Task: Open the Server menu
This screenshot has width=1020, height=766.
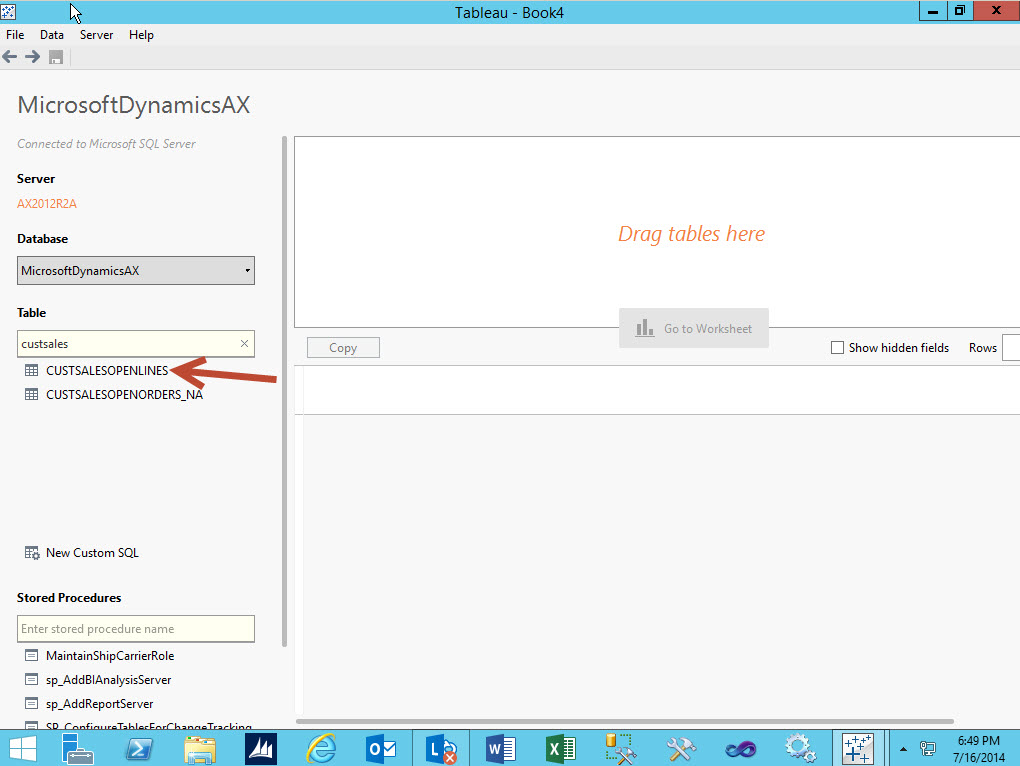Action: (96, 34)
